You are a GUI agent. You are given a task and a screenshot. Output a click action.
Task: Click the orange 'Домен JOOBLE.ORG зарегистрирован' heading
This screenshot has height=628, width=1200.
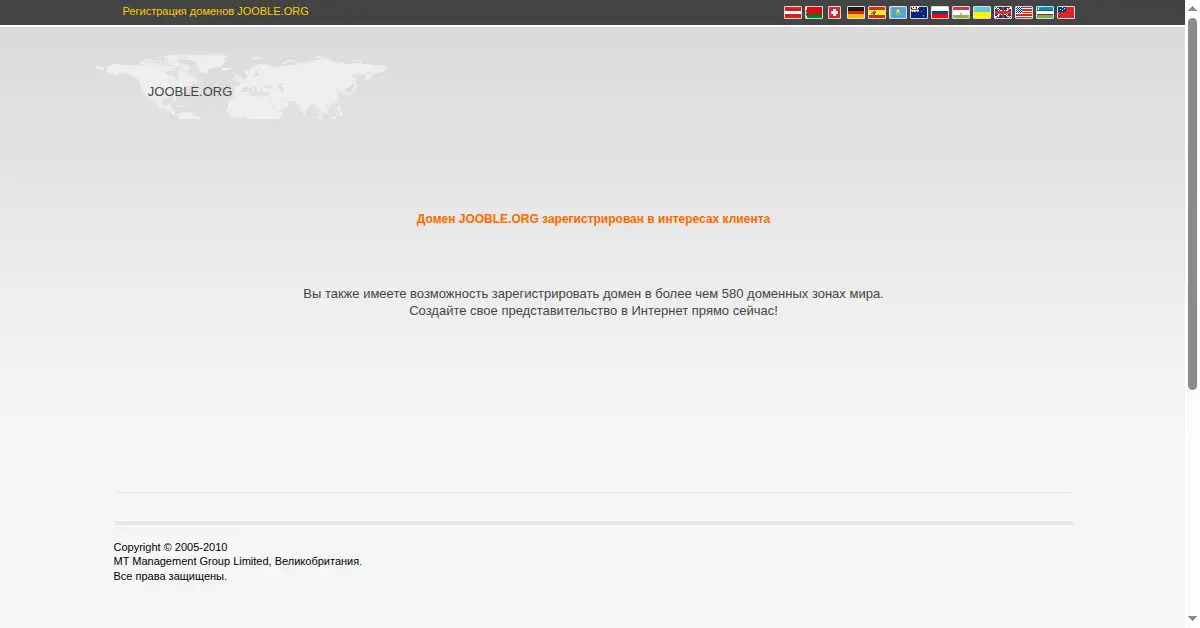[593, 218]
